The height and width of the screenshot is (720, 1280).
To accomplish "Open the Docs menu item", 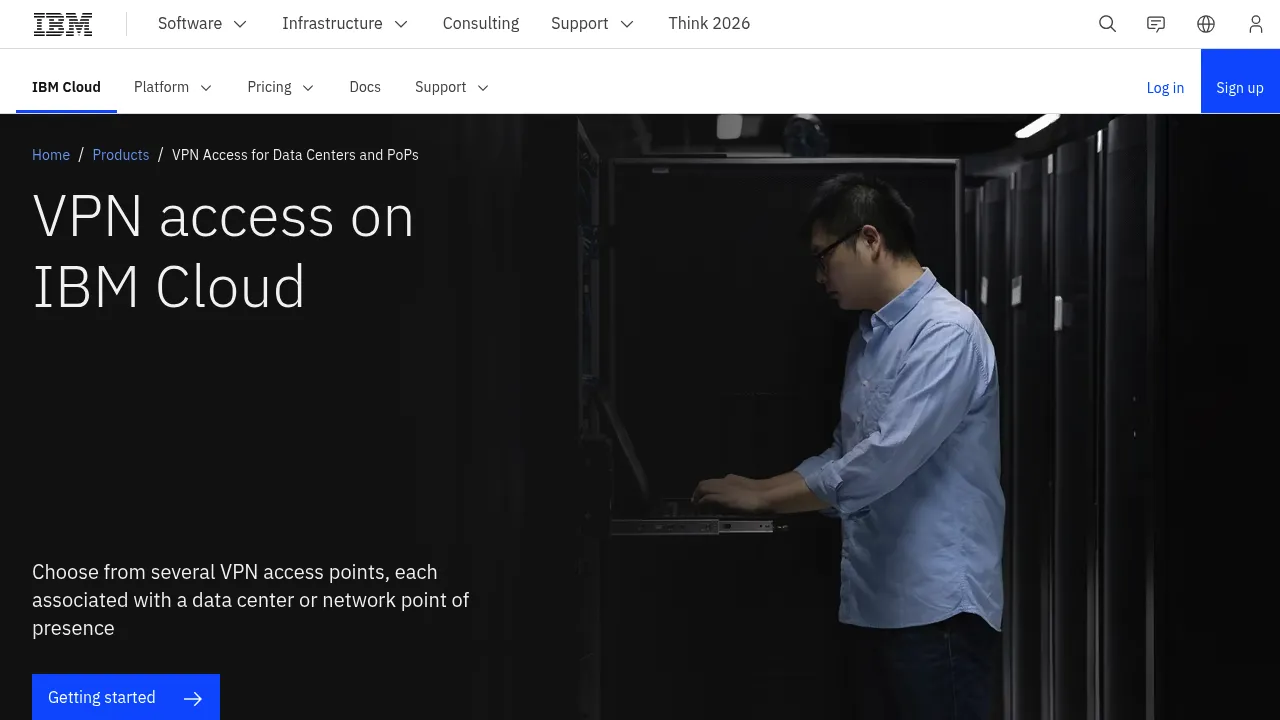I will pyautogui.click(x=365, y=87).
